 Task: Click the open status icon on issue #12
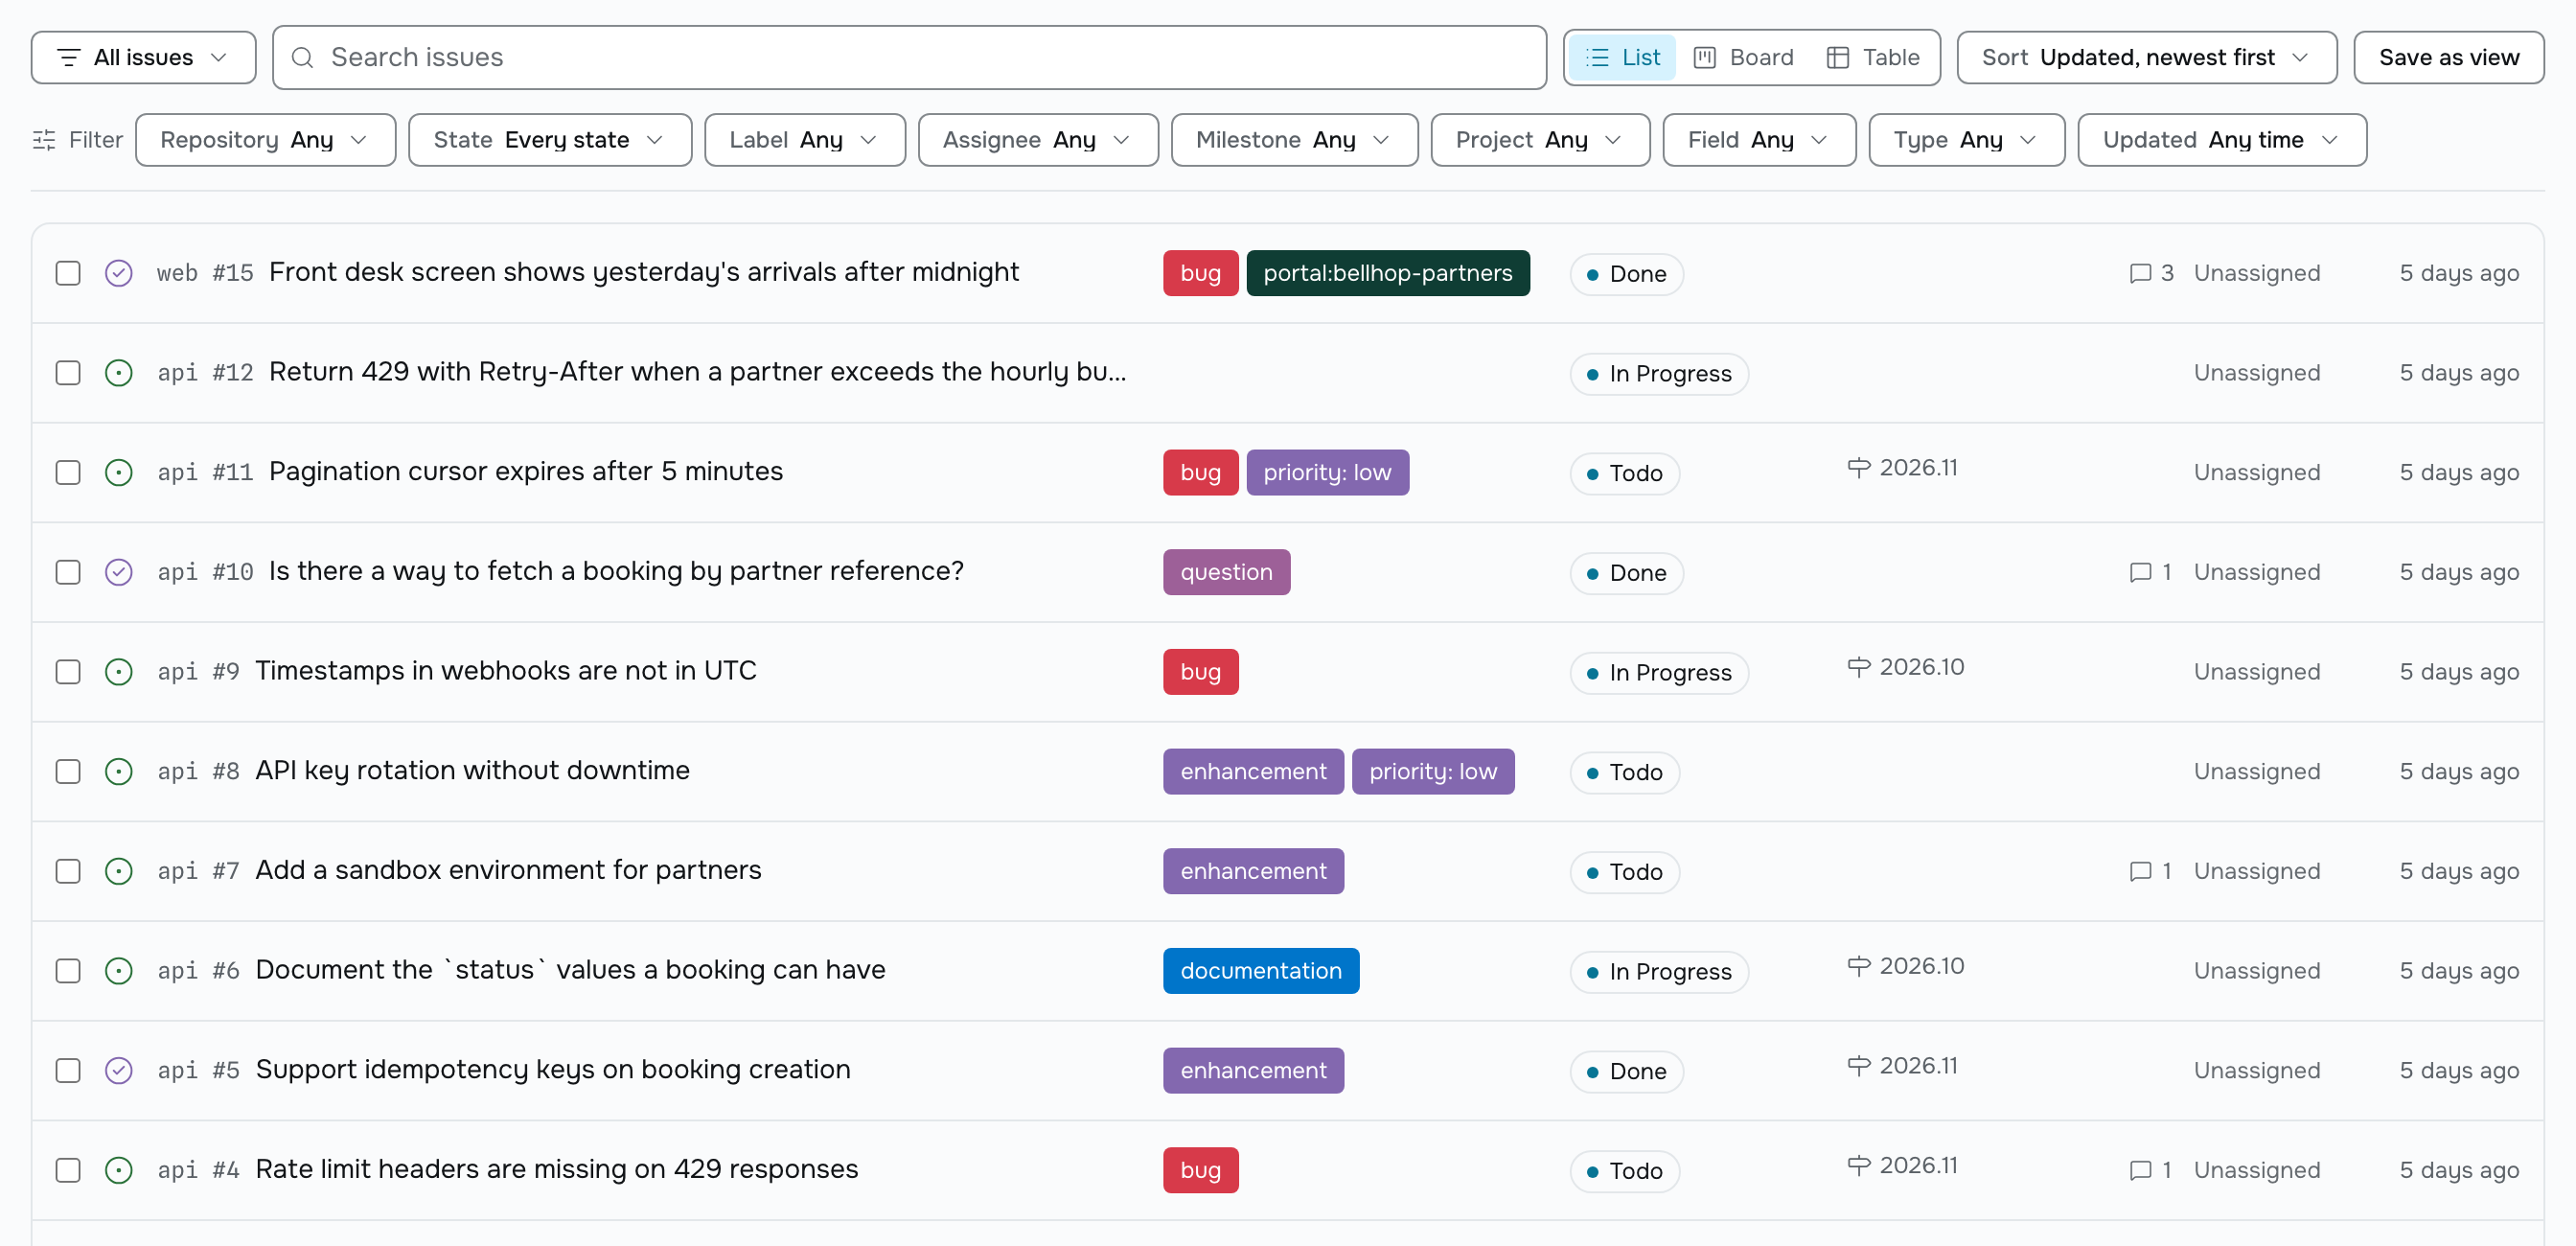(x=119, y=373)
